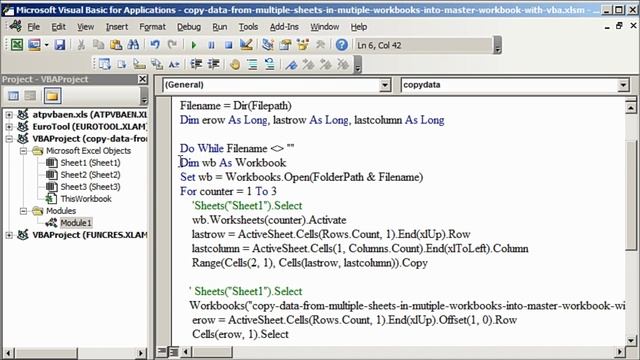Click the Redo arrow icon
640x360 pixels.
pyautogui.click(x=172, y=44)
